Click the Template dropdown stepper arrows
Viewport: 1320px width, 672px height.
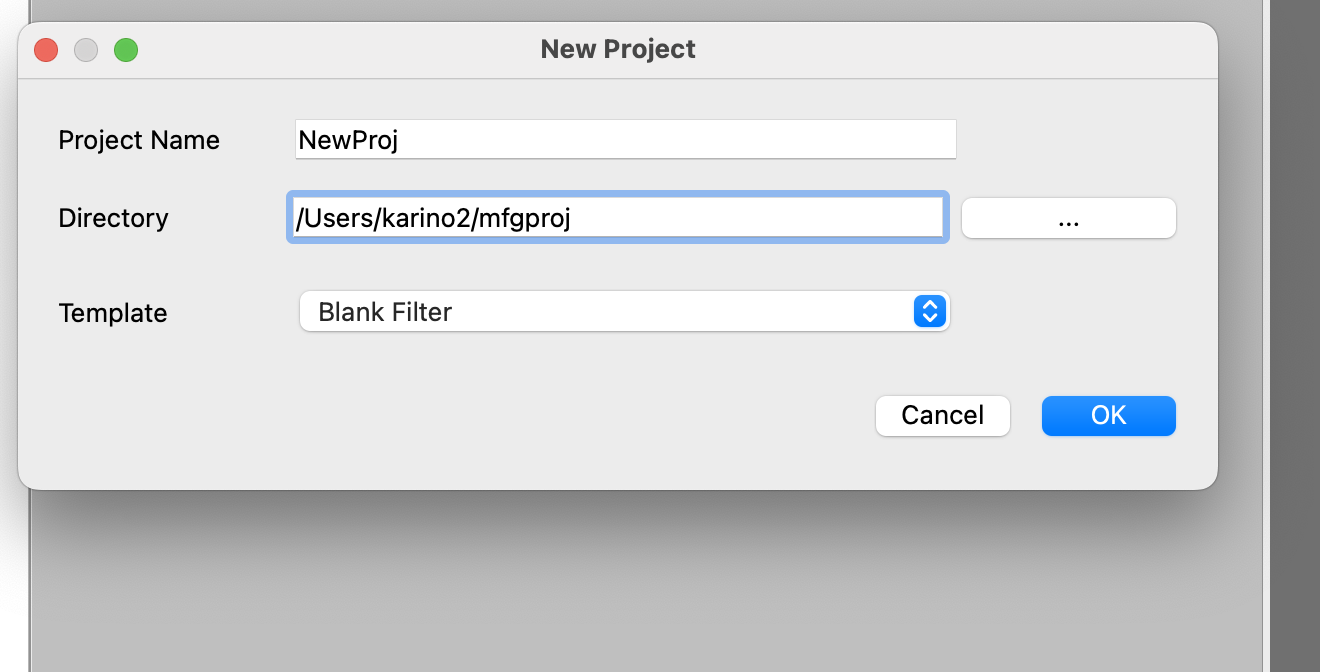tap(929, 311)
